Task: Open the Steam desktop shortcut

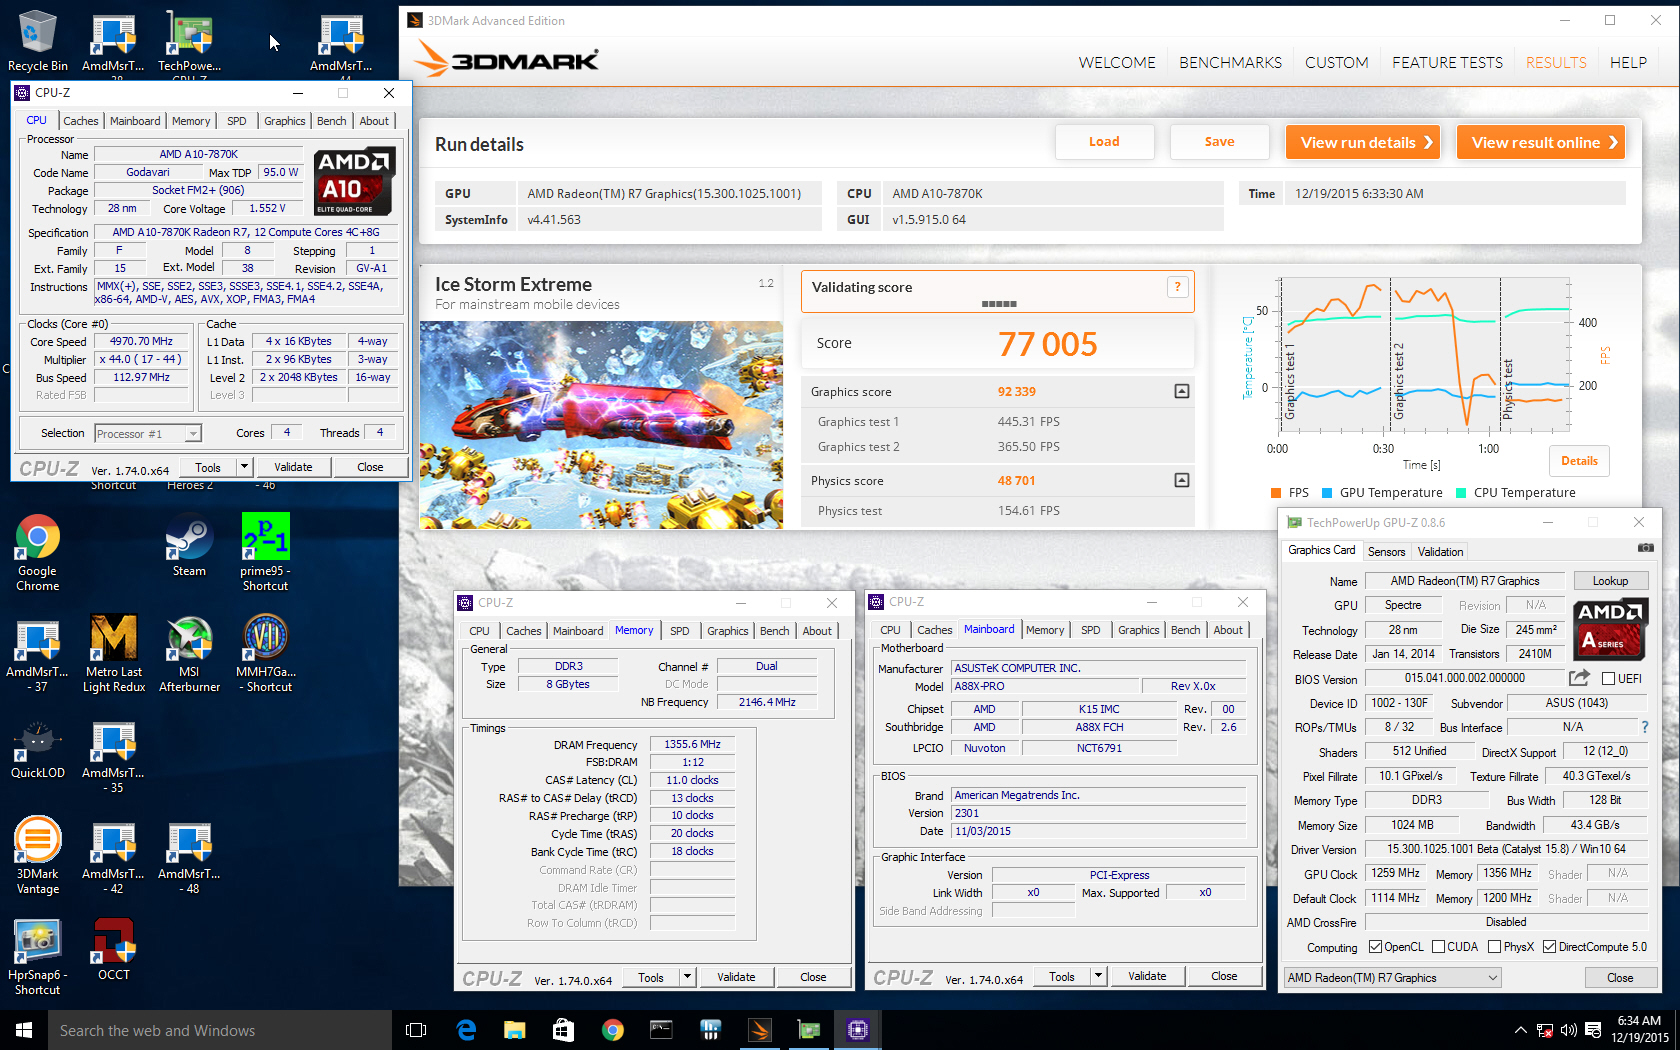Action: (x=189, y=546)
